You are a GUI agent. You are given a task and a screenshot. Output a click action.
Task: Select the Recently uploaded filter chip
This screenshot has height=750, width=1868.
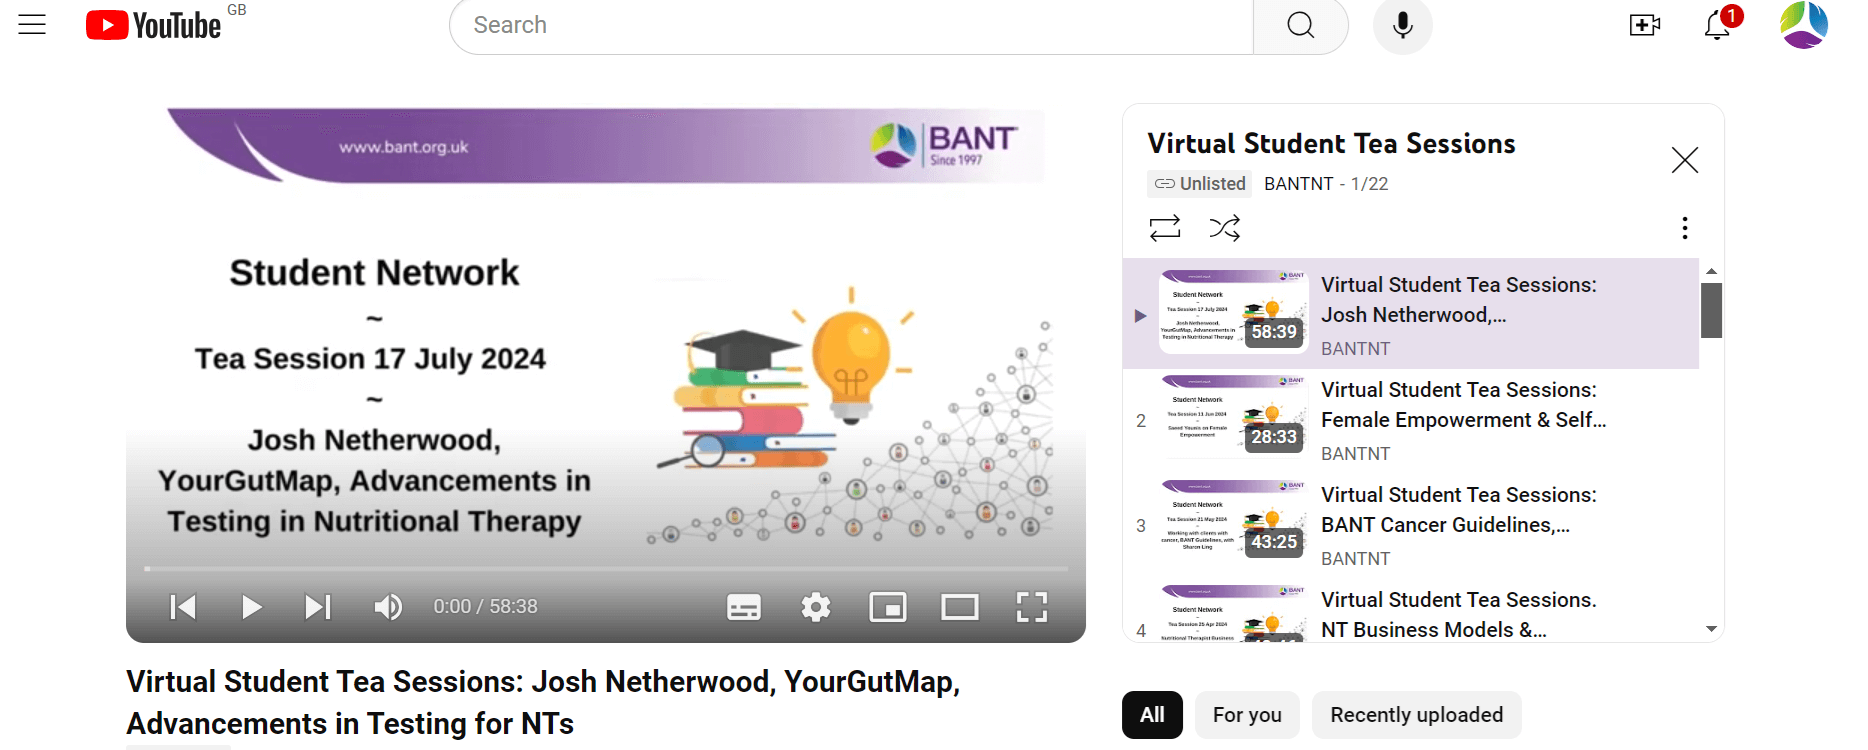coord(1416,715)
